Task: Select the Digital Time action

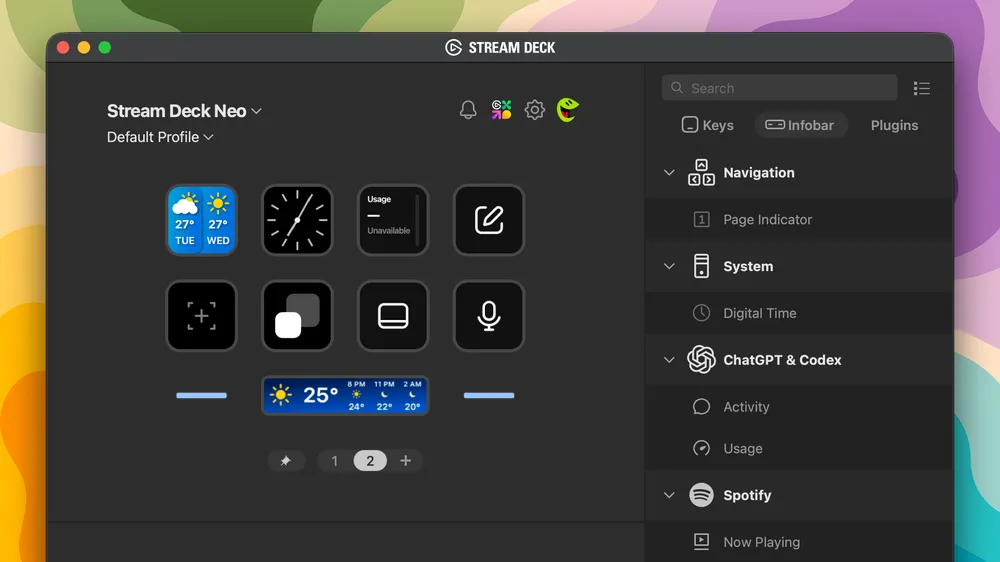Action: point(798,313)
